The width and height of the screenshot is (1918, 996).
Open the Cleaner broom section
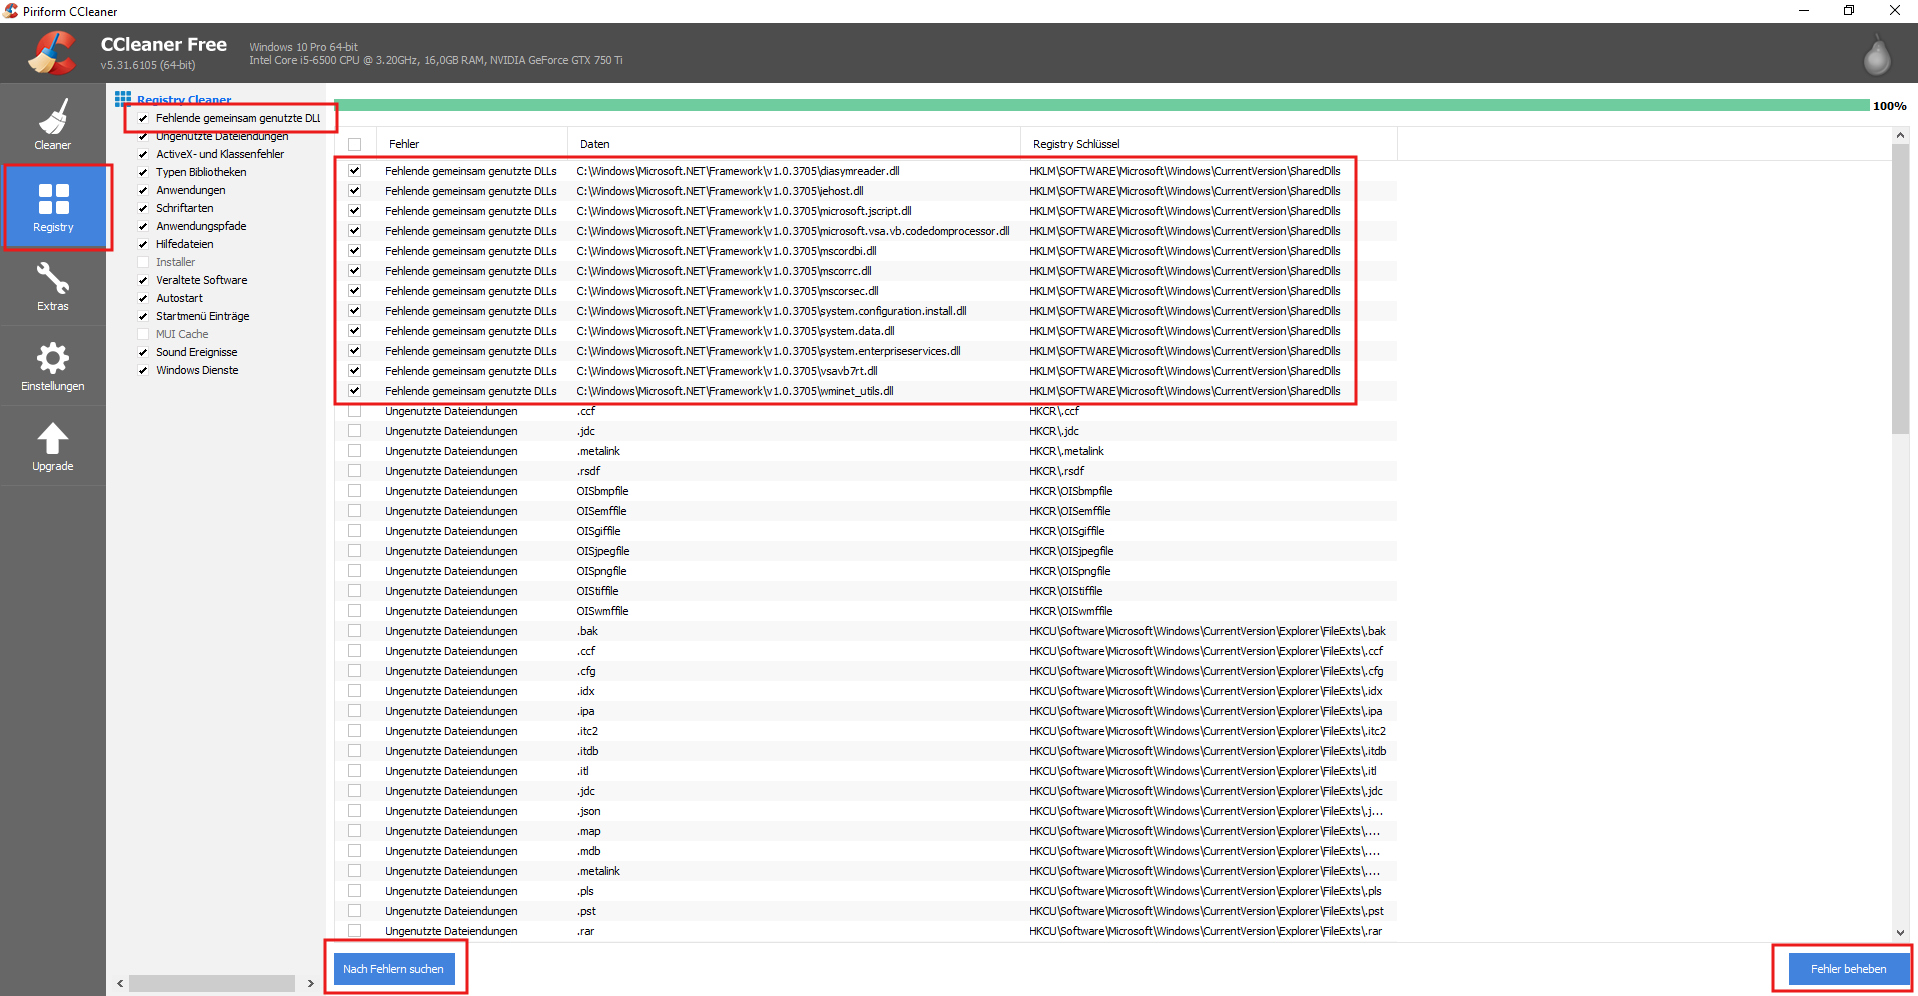[53, 125]
